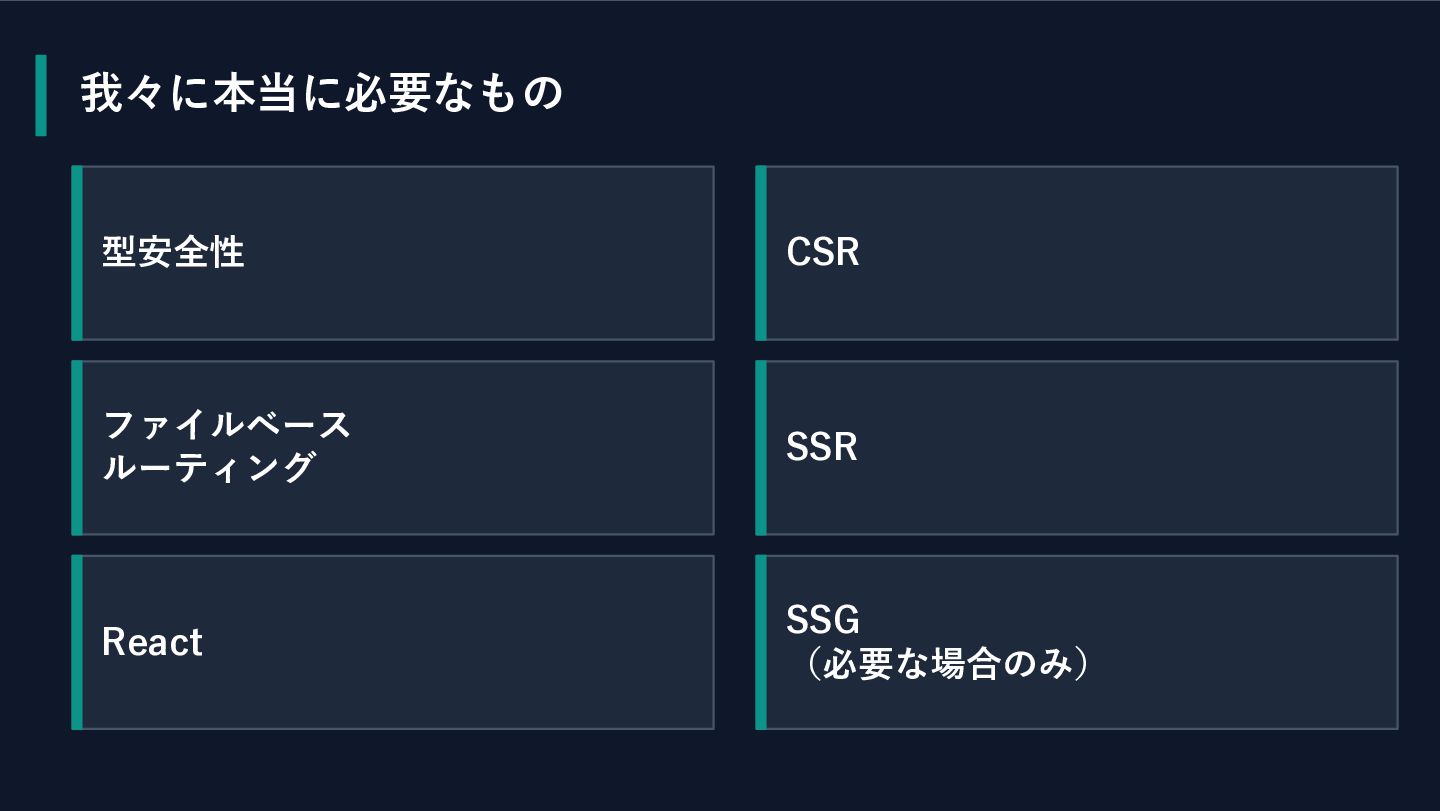Select the 型安全性 card label

(173, 253)
